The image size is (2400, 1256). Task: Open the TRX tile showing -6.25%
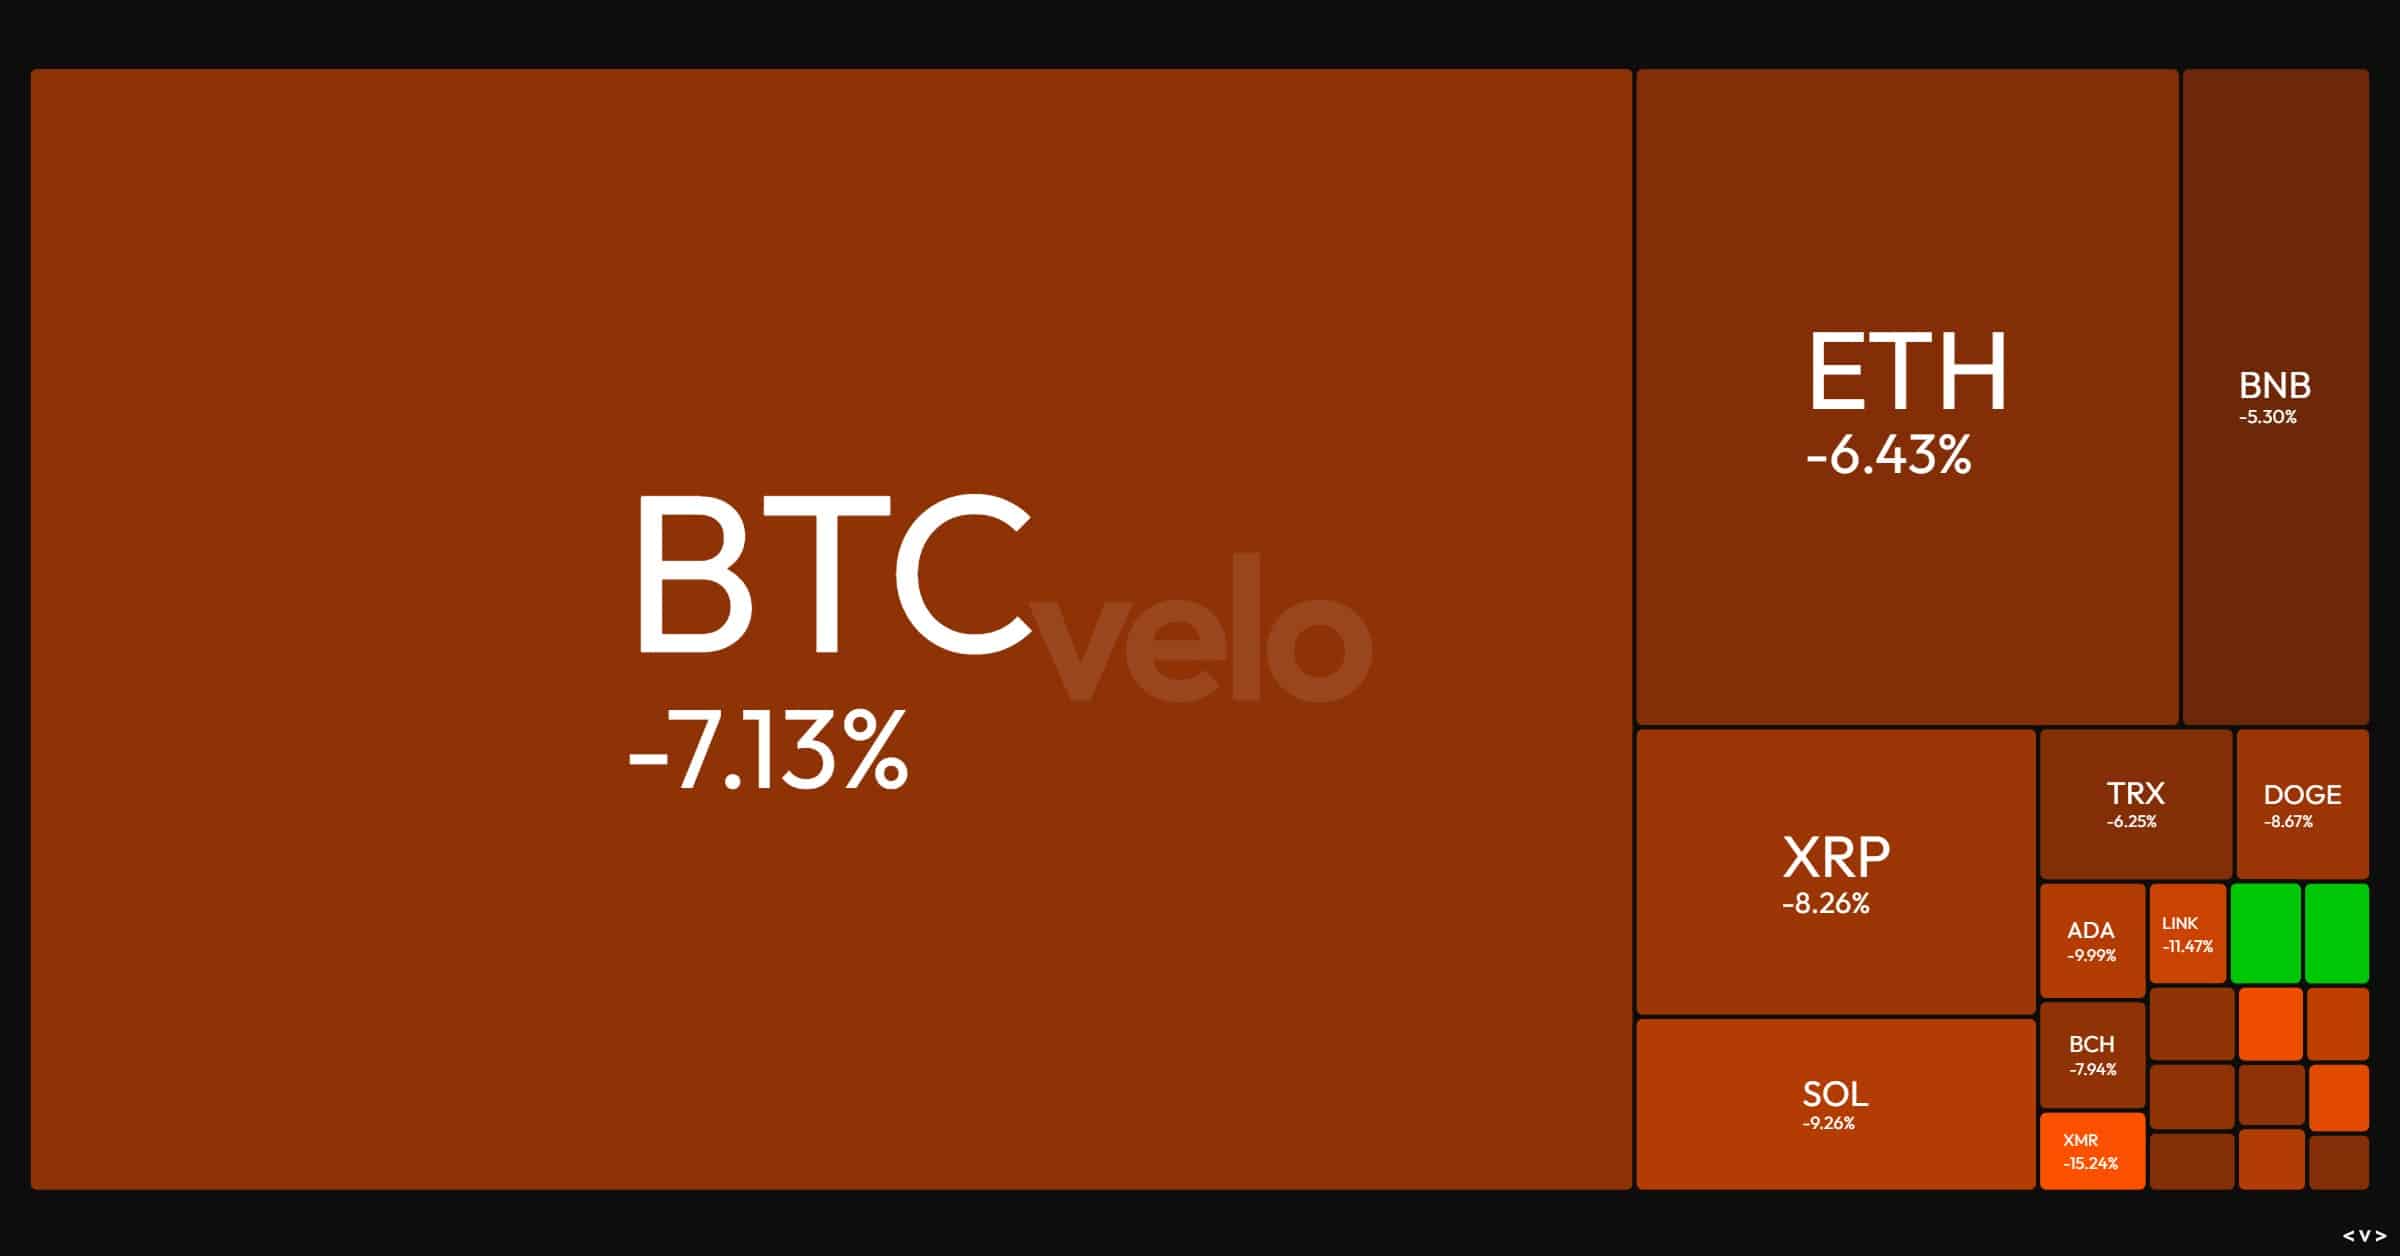click(2135, 804)
